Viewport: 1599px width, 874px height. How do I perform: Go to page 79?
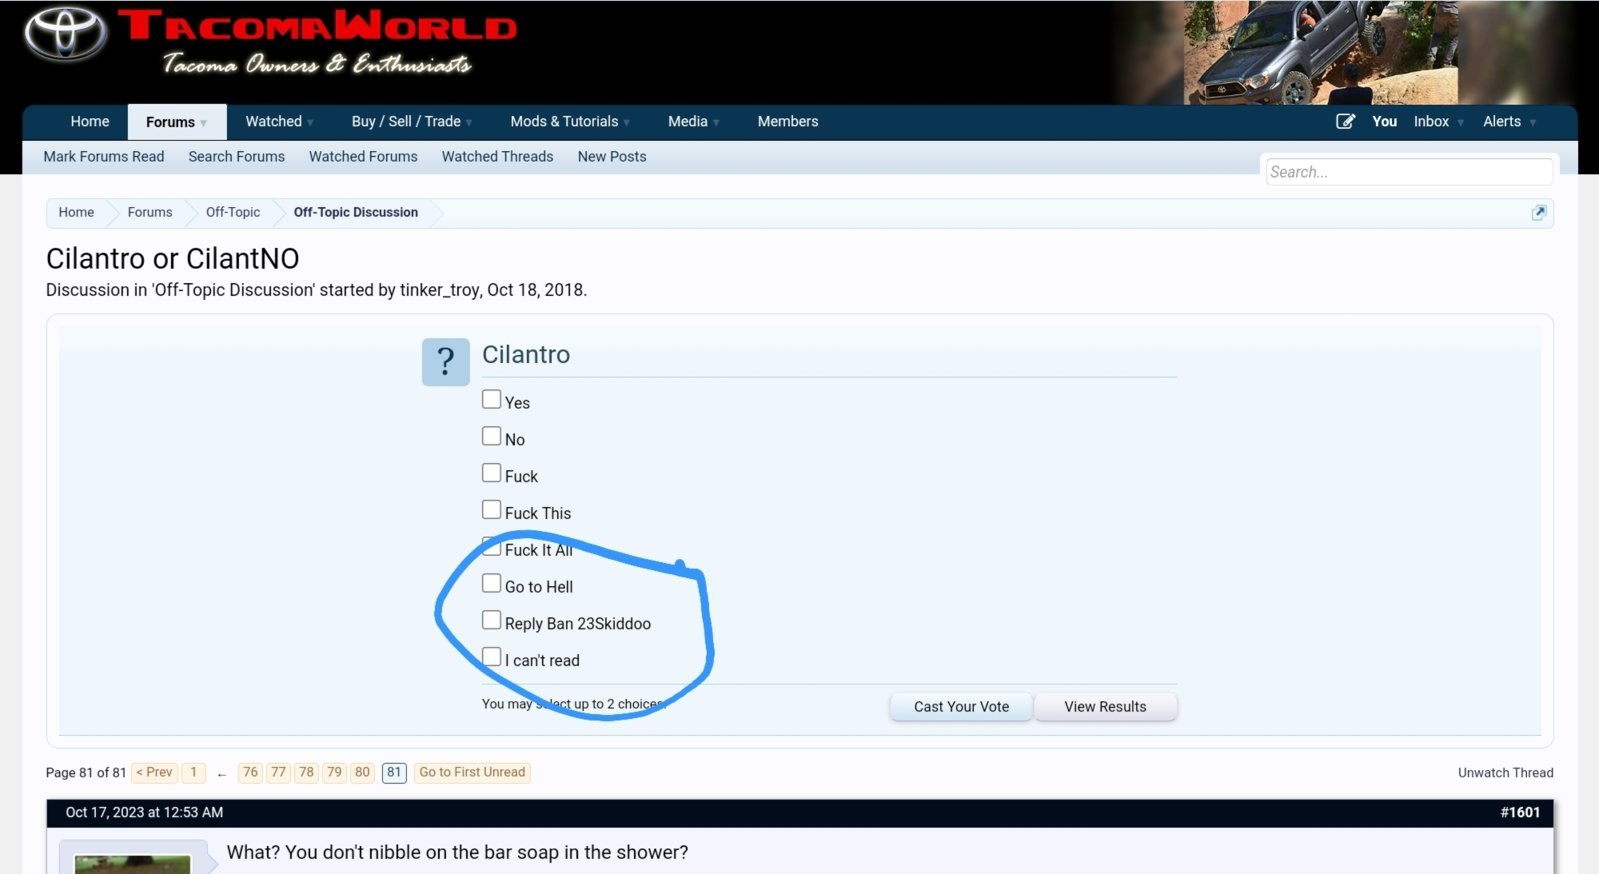point(335,772)
